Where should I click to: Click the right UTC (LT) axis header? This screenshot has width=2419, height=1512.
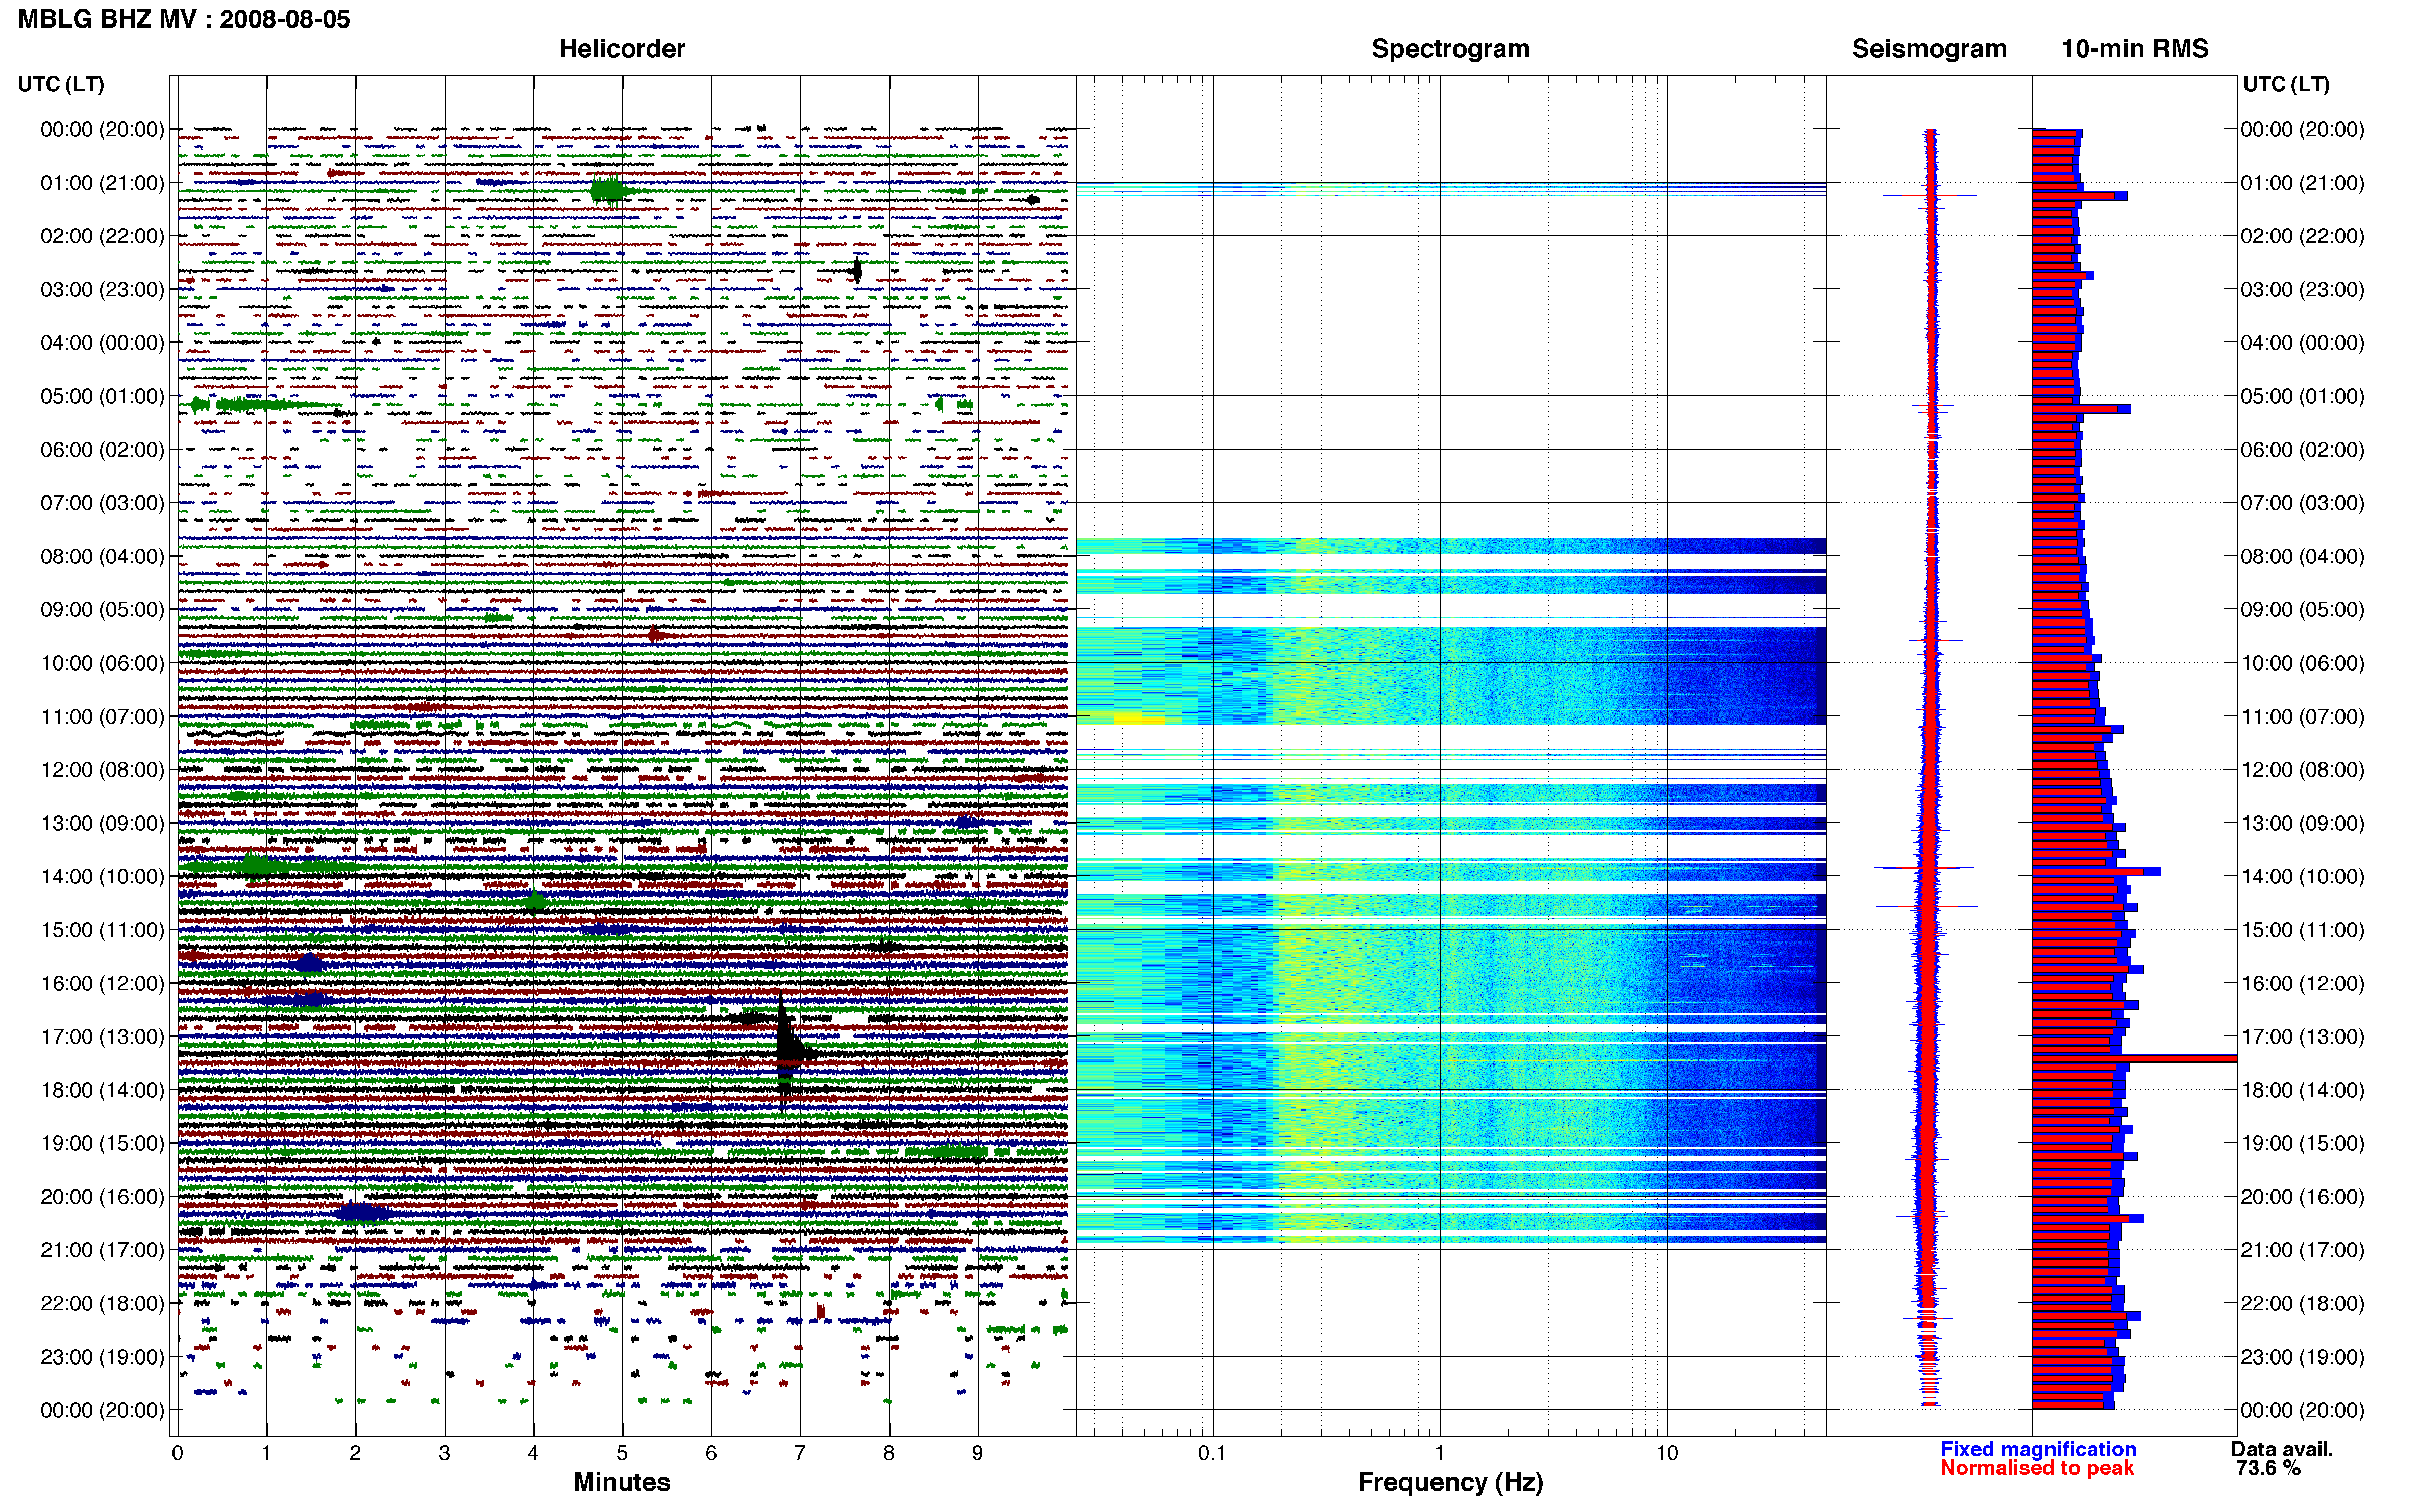[2285, 84]
